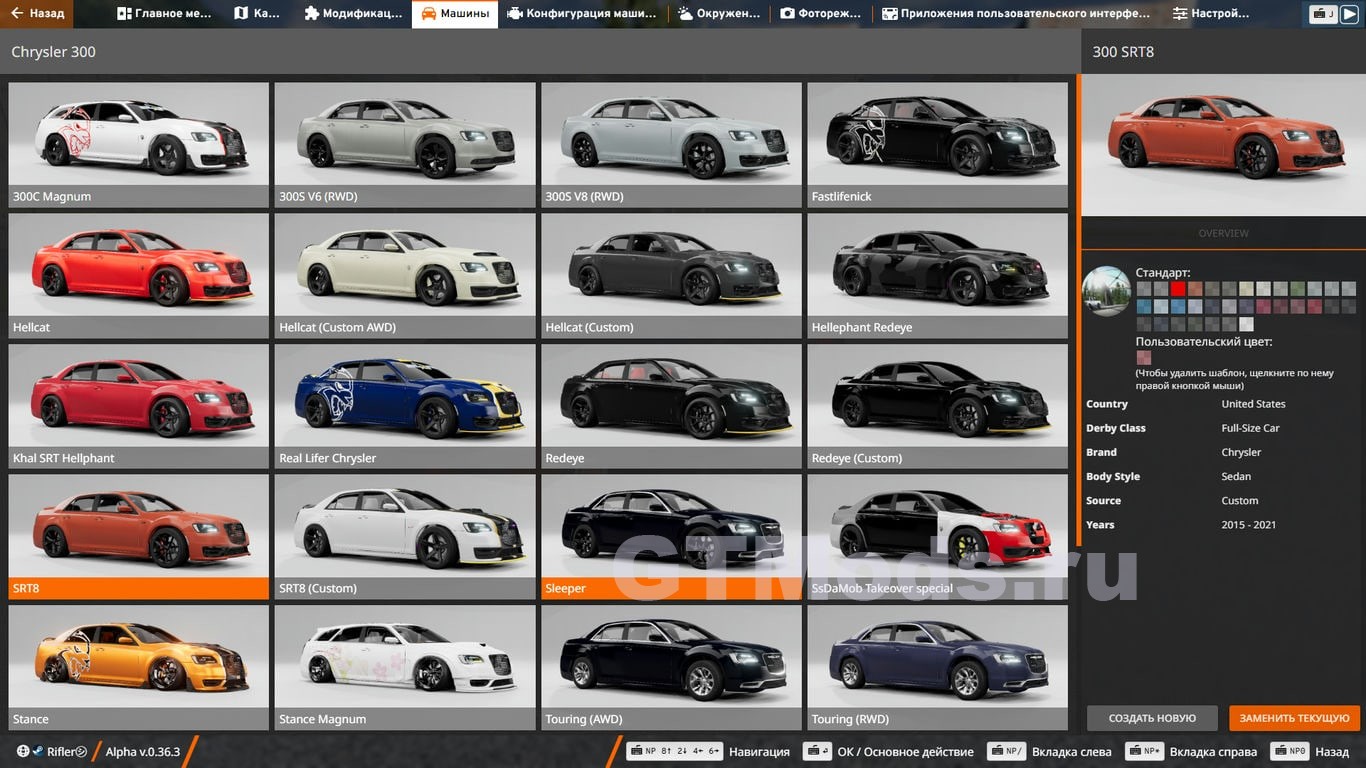Go back using the top-left Назад button
This screenshot has width=1366, height=768.
[x=38, y=14]
